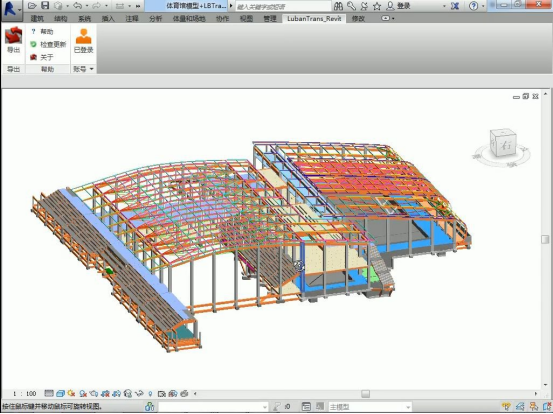This screenshot has height=414, width=553.
Task: Click the Favorites star icon
Action: click(x=377, y=6)
